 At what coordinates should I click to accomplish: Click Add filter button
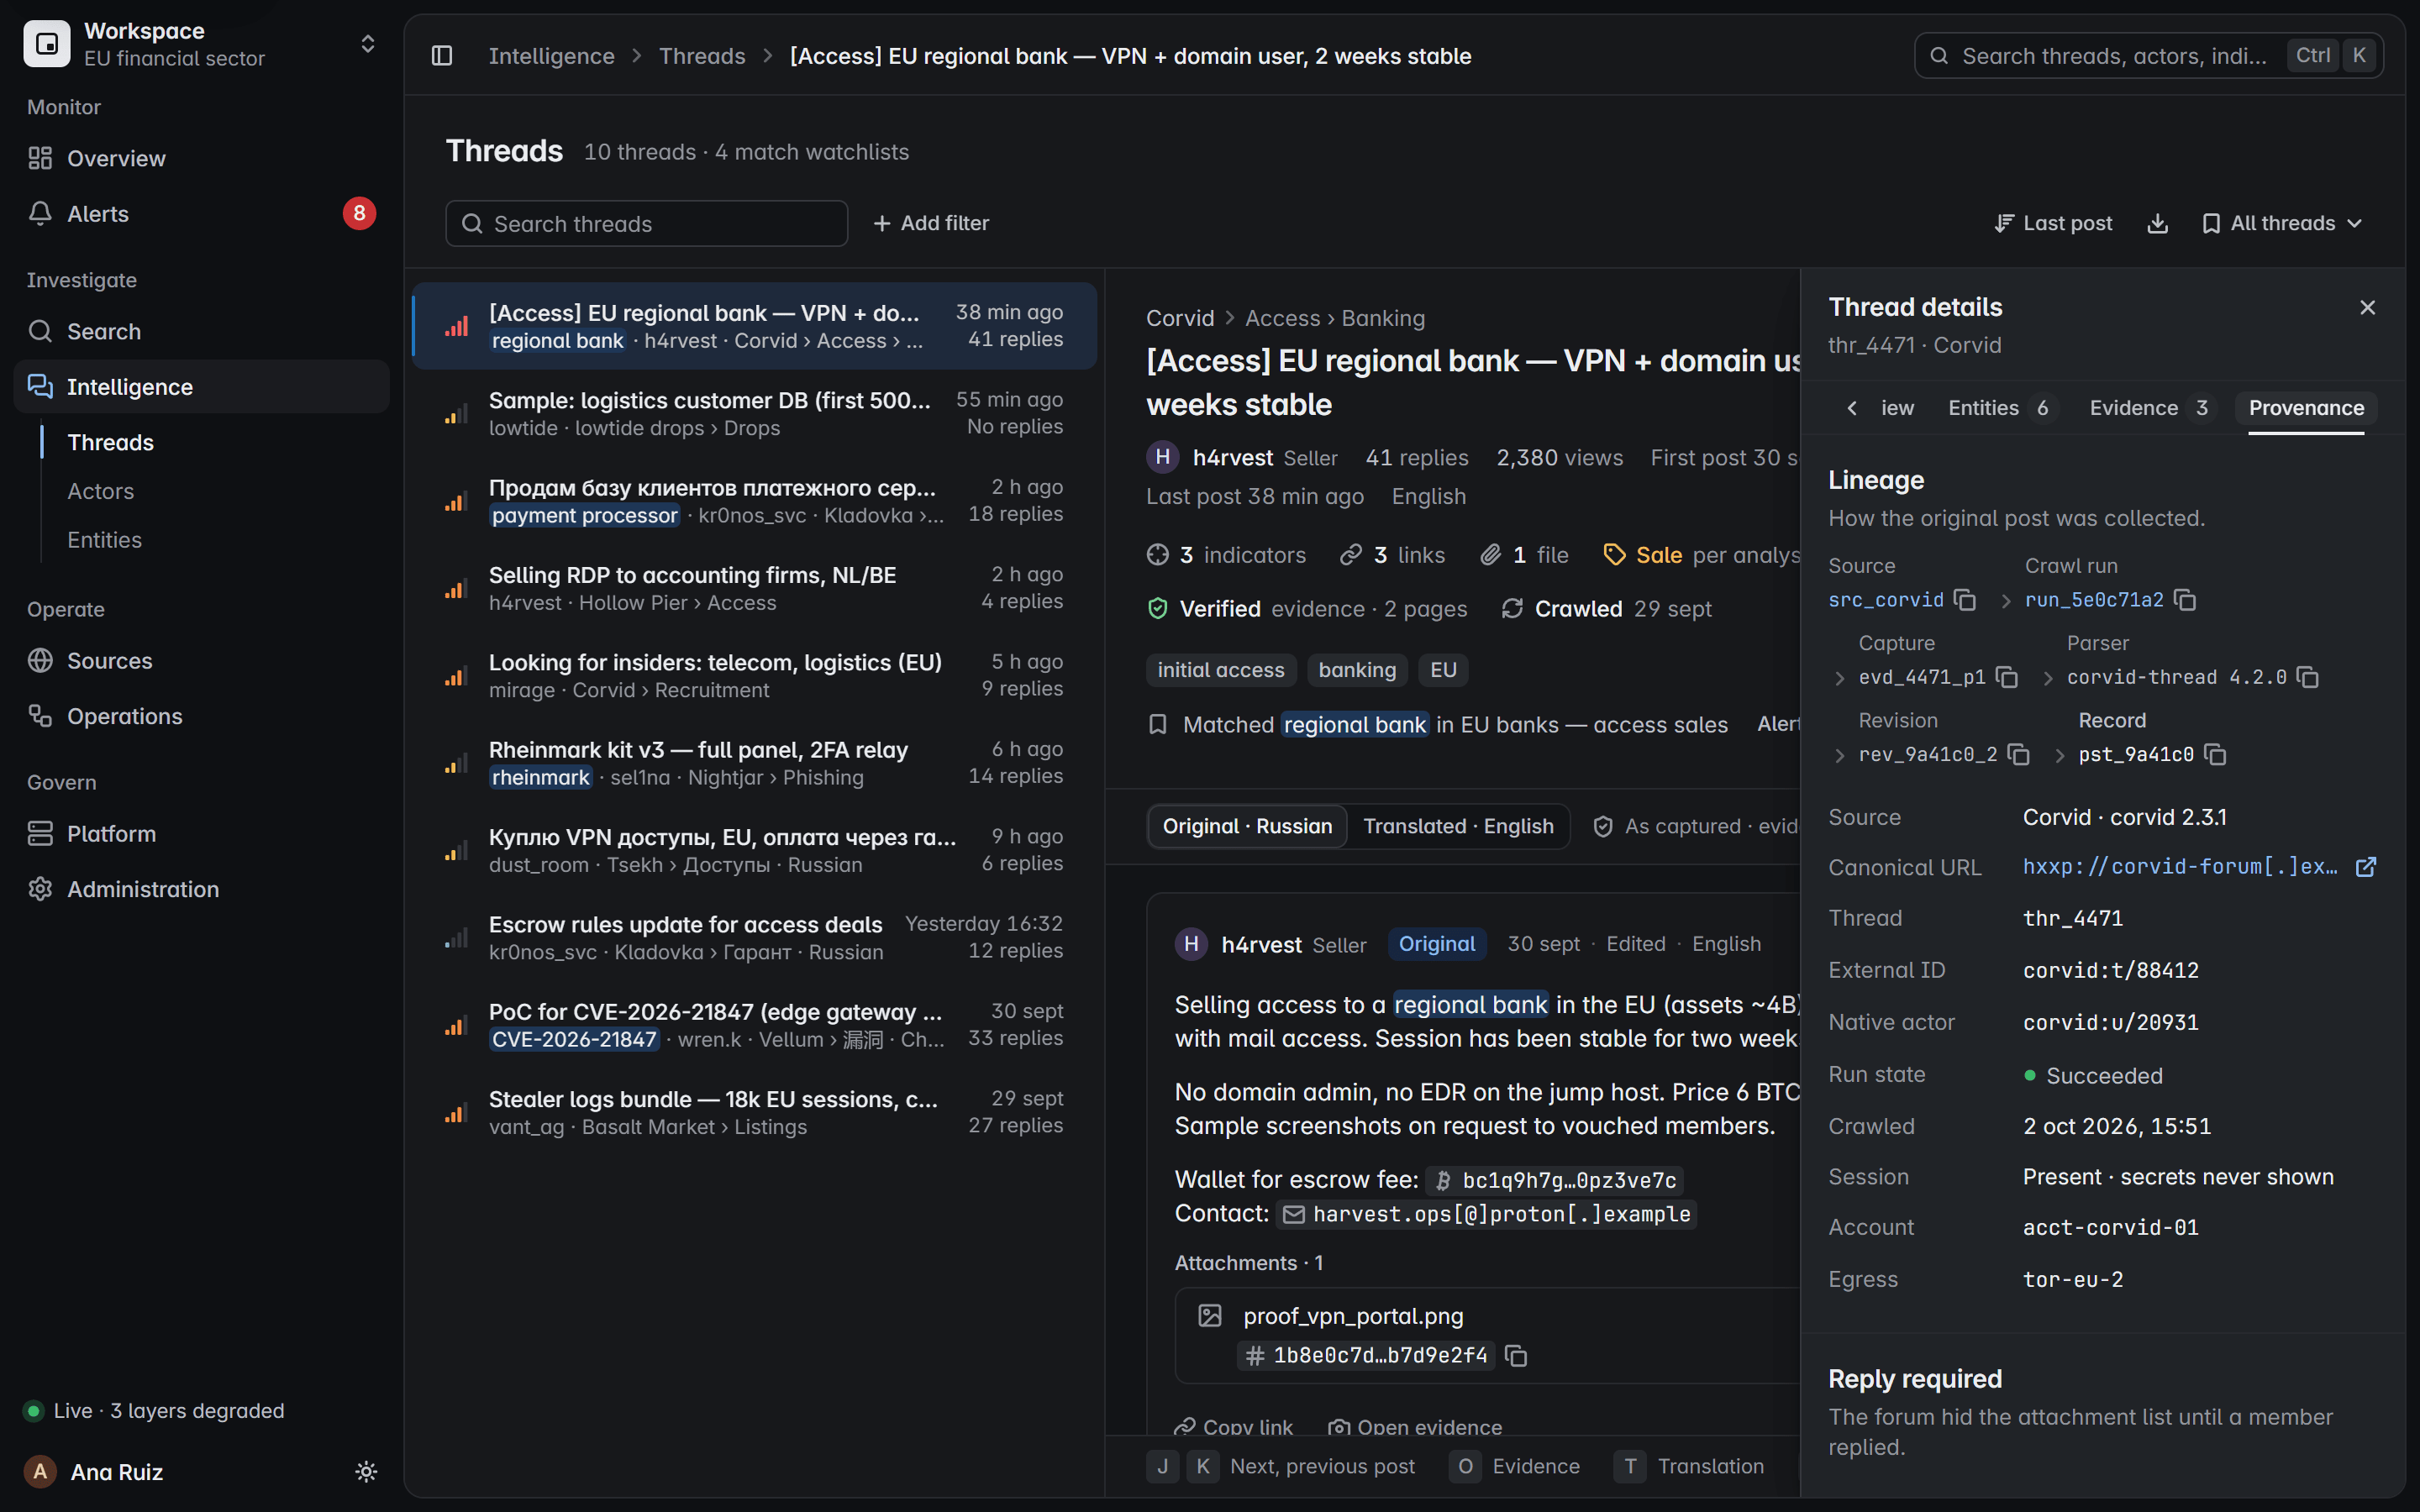point(931,223)
